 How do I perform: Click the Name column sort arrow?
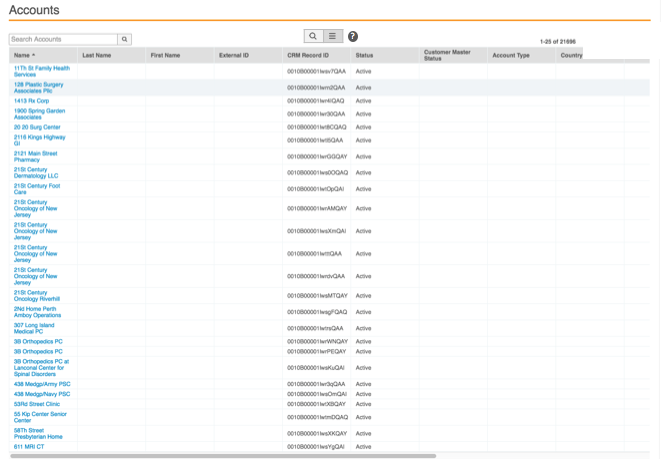point(34,55)
